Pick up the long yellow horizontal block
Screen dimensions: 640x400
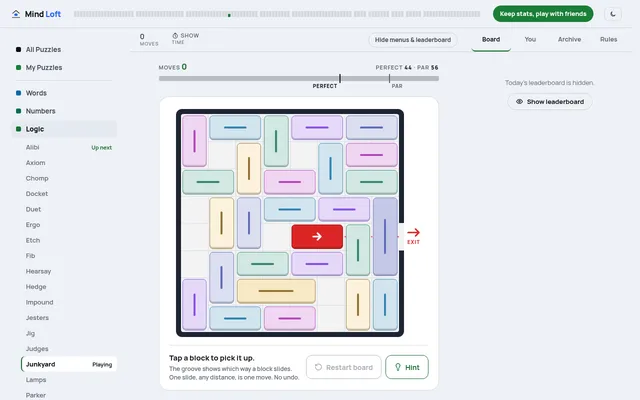coord(276,291)
